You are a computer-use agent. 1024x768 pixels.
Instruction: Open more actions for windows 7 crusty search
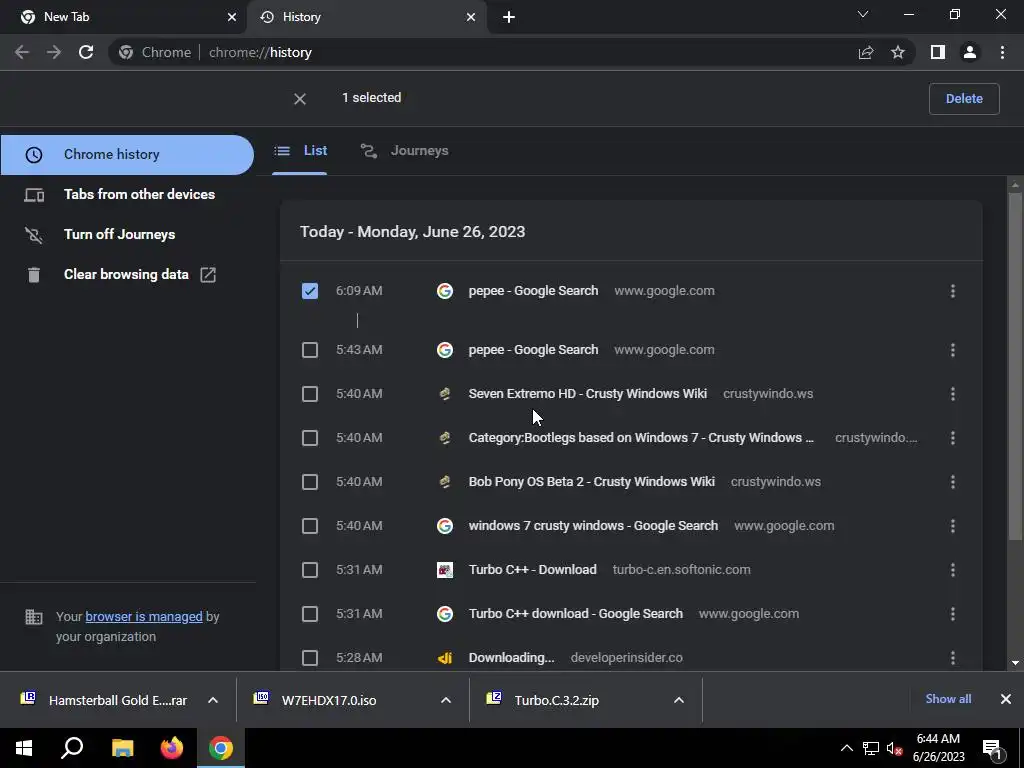953,526
